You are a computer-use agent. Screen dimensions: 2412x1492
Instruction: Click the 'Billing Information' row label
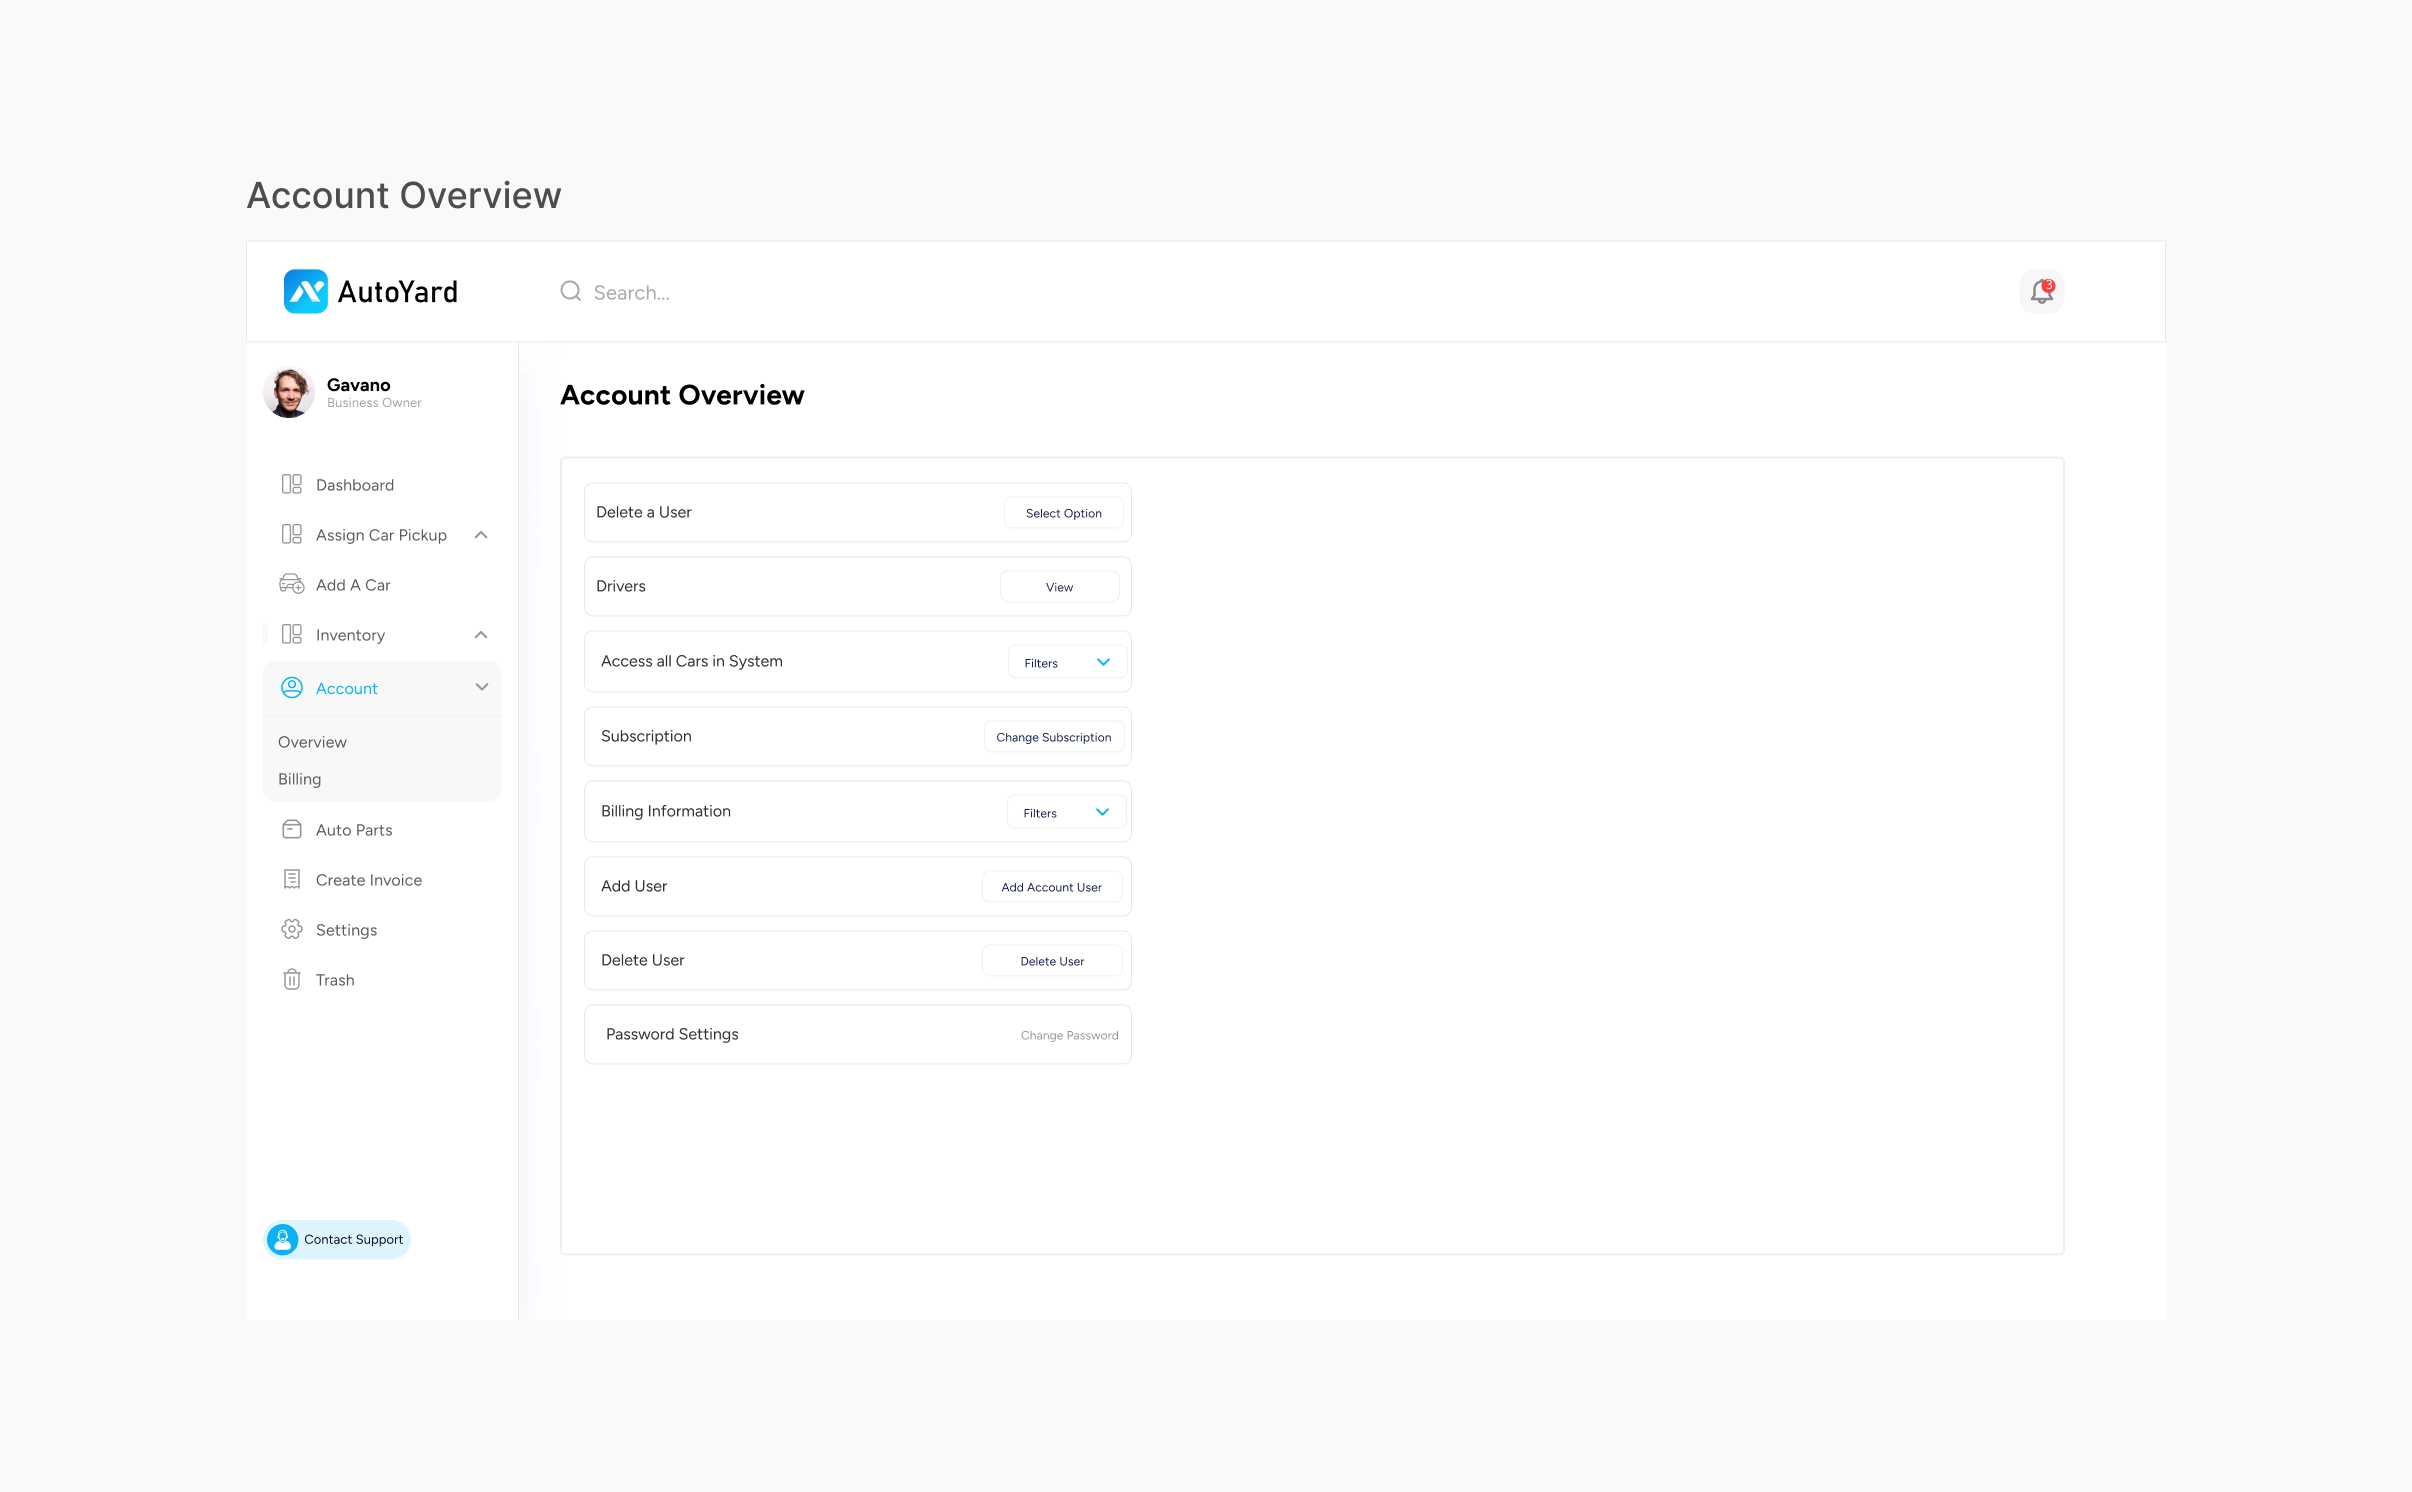pos(665,811)
